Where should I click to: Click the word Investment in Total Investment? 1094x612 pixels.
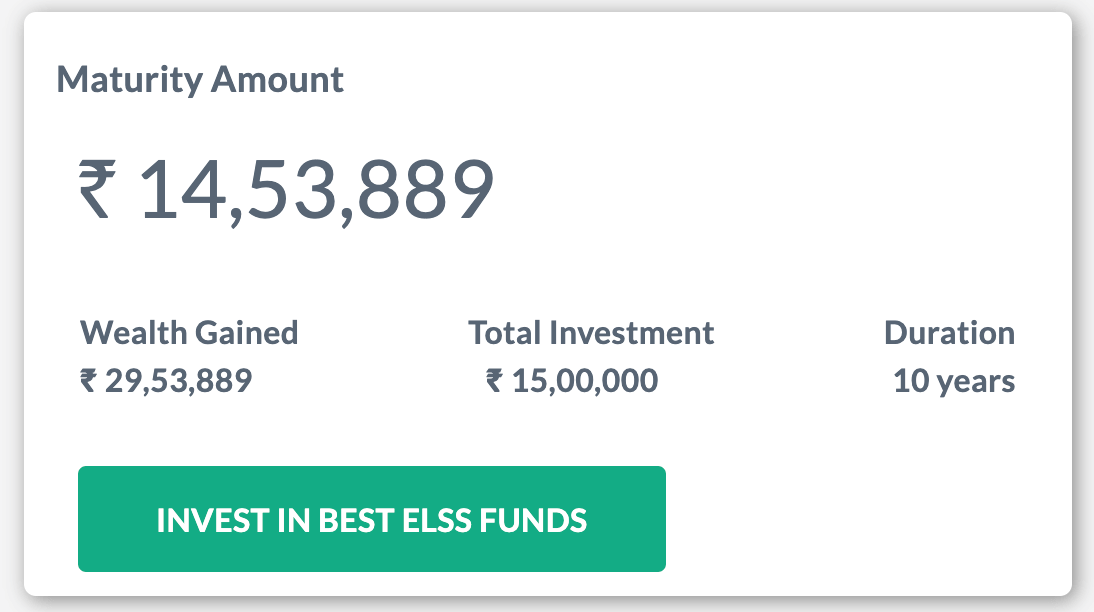point(637,332)
